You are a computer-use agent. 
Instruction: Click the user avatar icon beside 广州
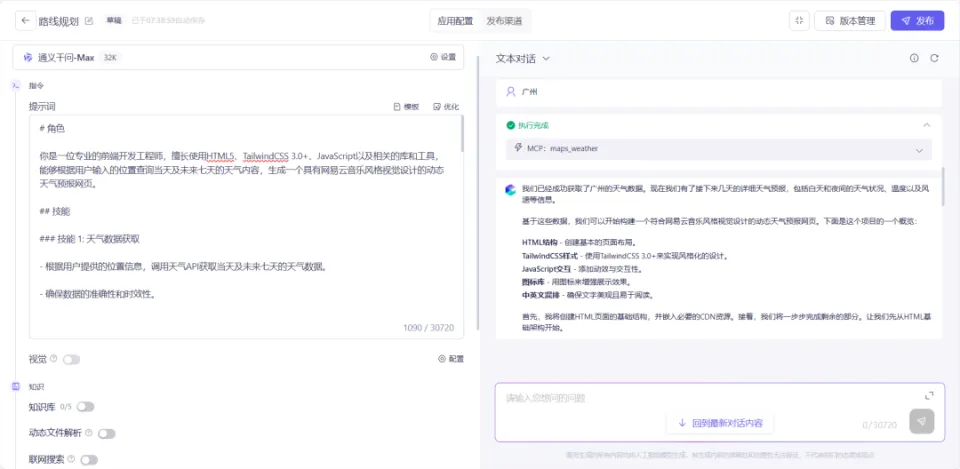(511, 92)
